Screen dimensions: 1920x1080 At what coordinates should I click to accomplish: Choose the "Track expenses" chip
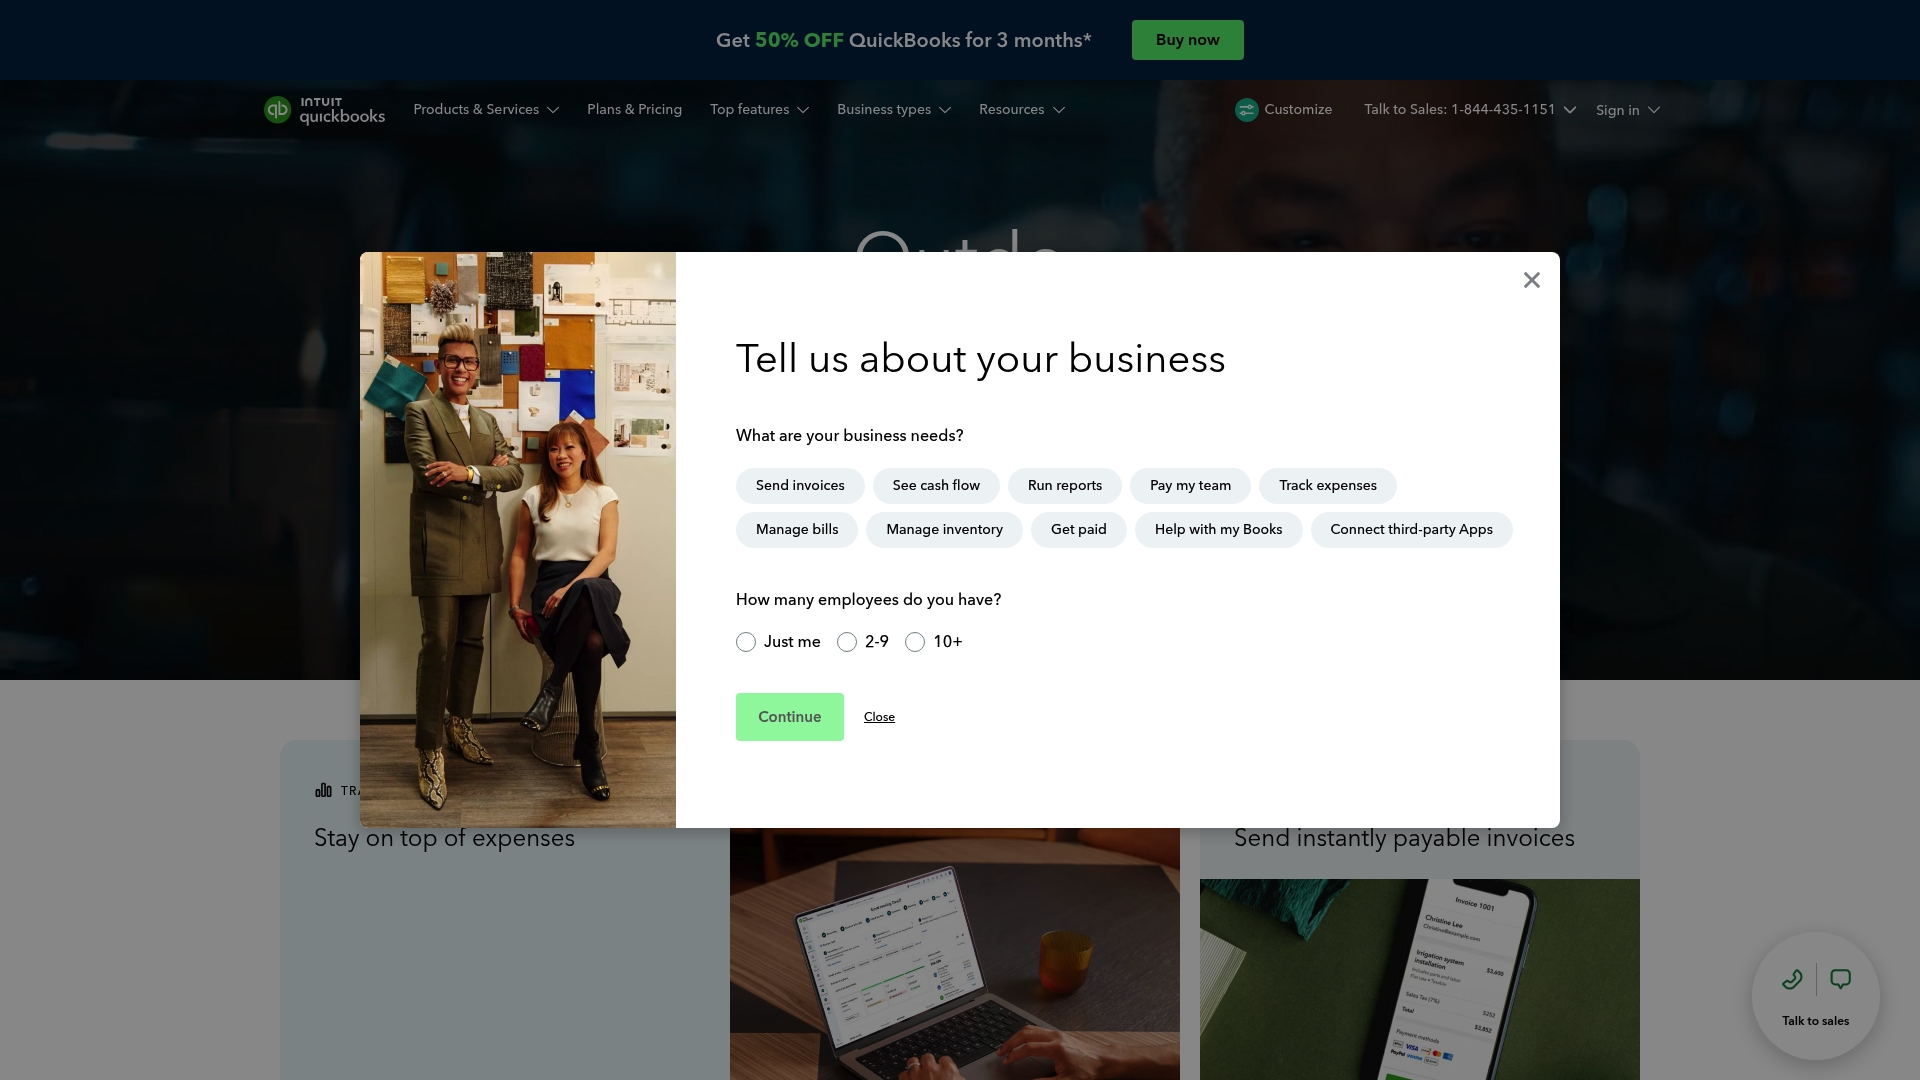pyautogui.click(x=1327, y=485)
